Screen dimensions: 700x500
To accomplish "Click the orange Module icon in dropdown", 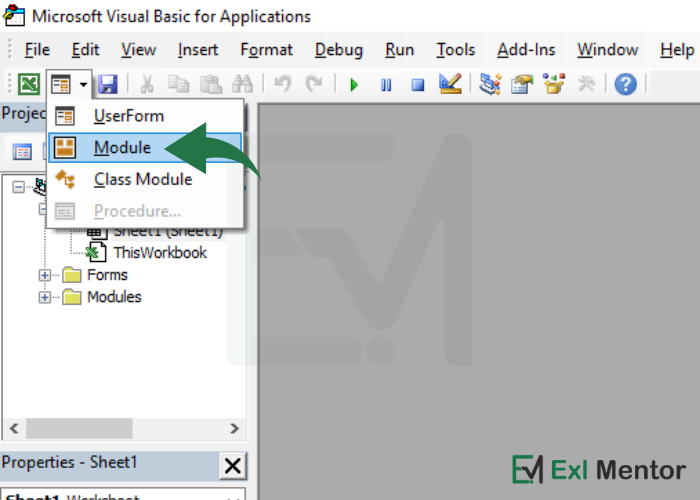I will pyautogui.click(x=65, y=148).
